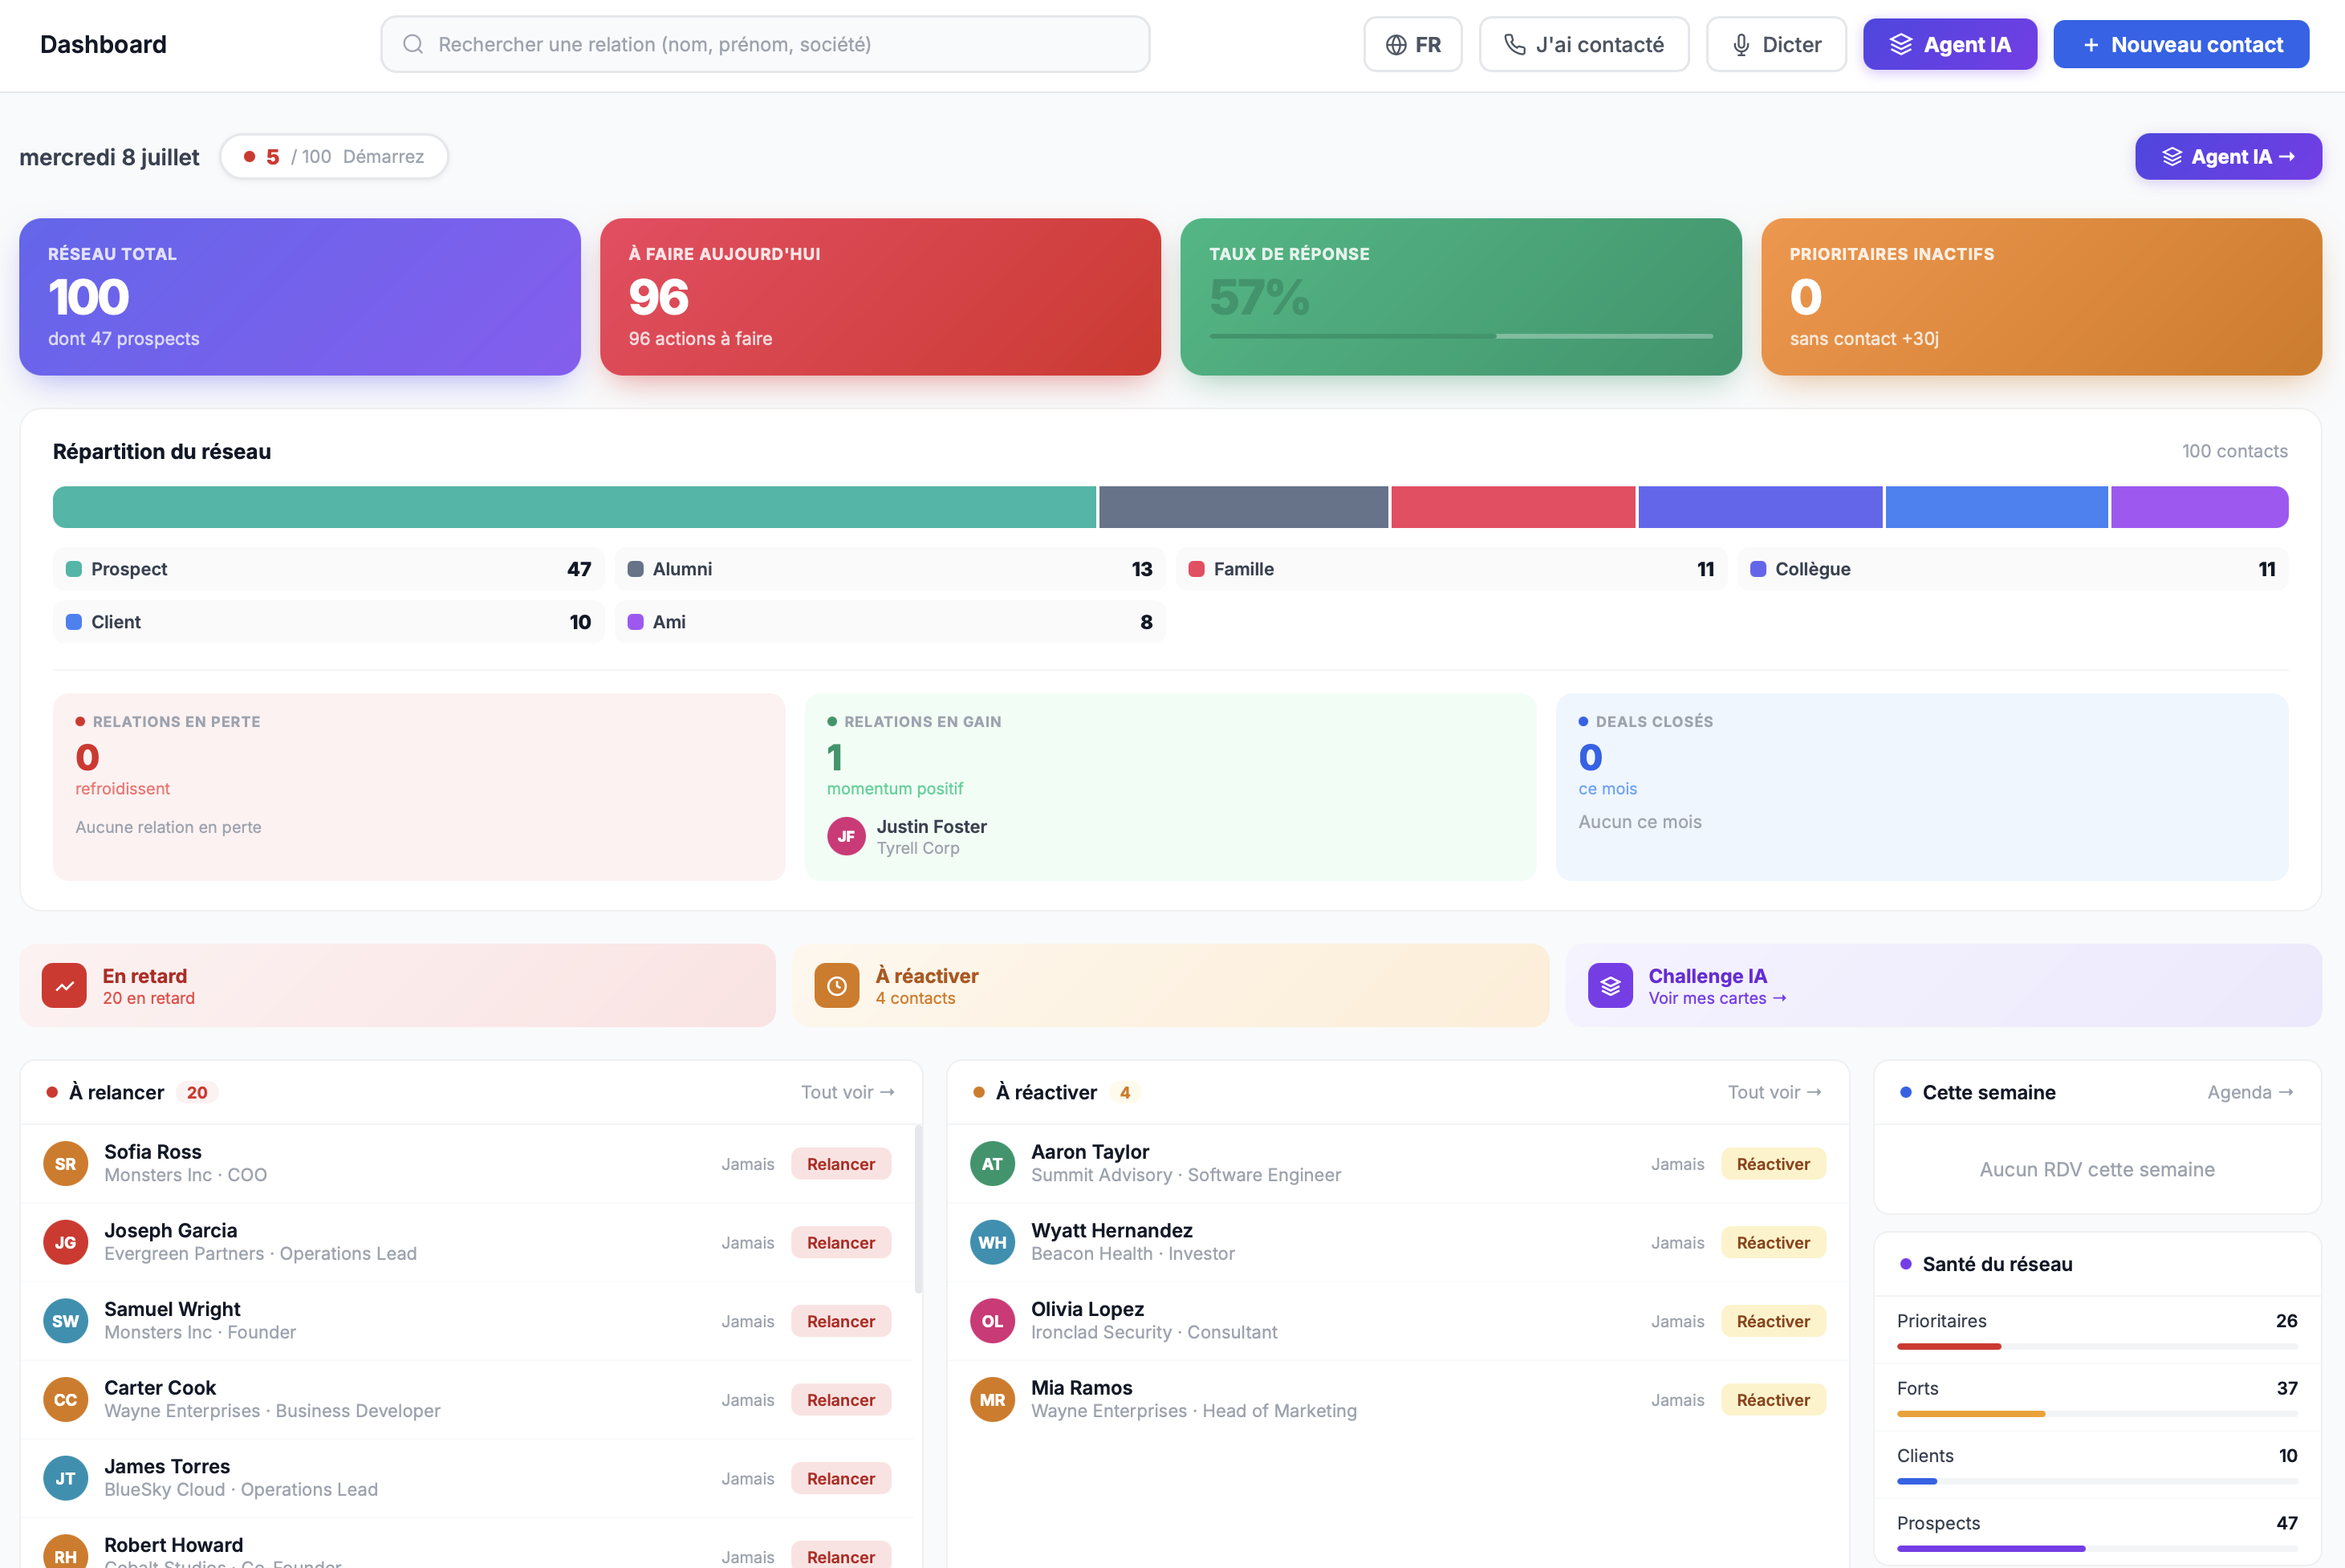Click the magnifier icon in search bar
This screenshot has width=2345, height=1568.
tap(413, 44)
